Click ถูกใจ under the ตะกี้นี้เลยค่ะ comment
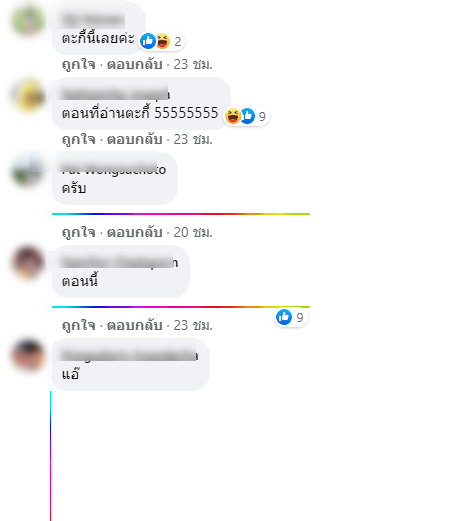Image resolution: width=462 pixels, height=521 pixels. tap(79, 64)
